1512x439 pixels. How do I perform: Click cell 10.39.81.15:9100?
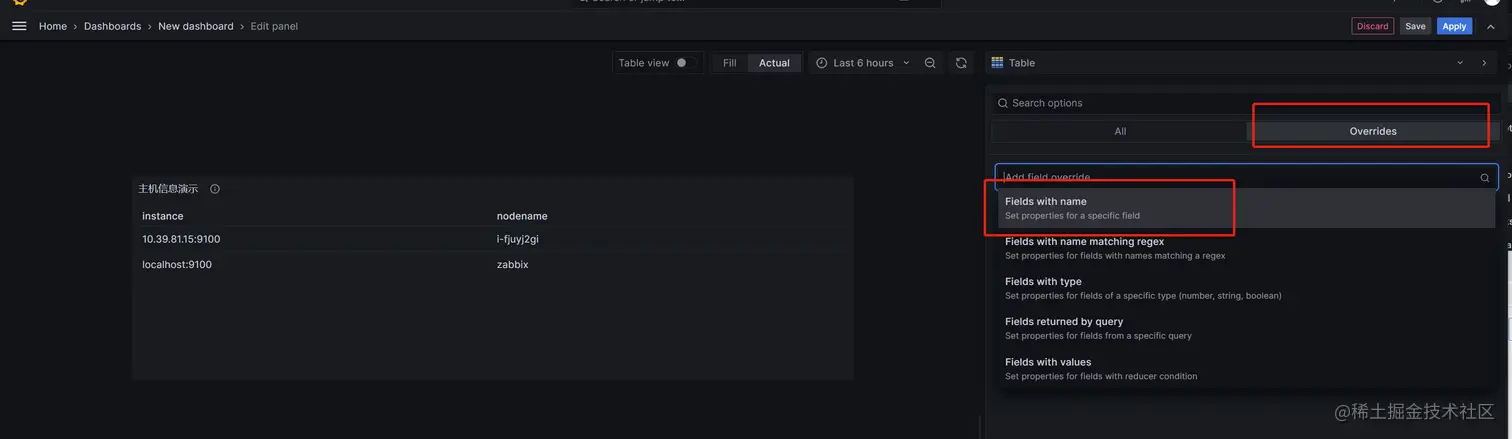tap(181, 239)
